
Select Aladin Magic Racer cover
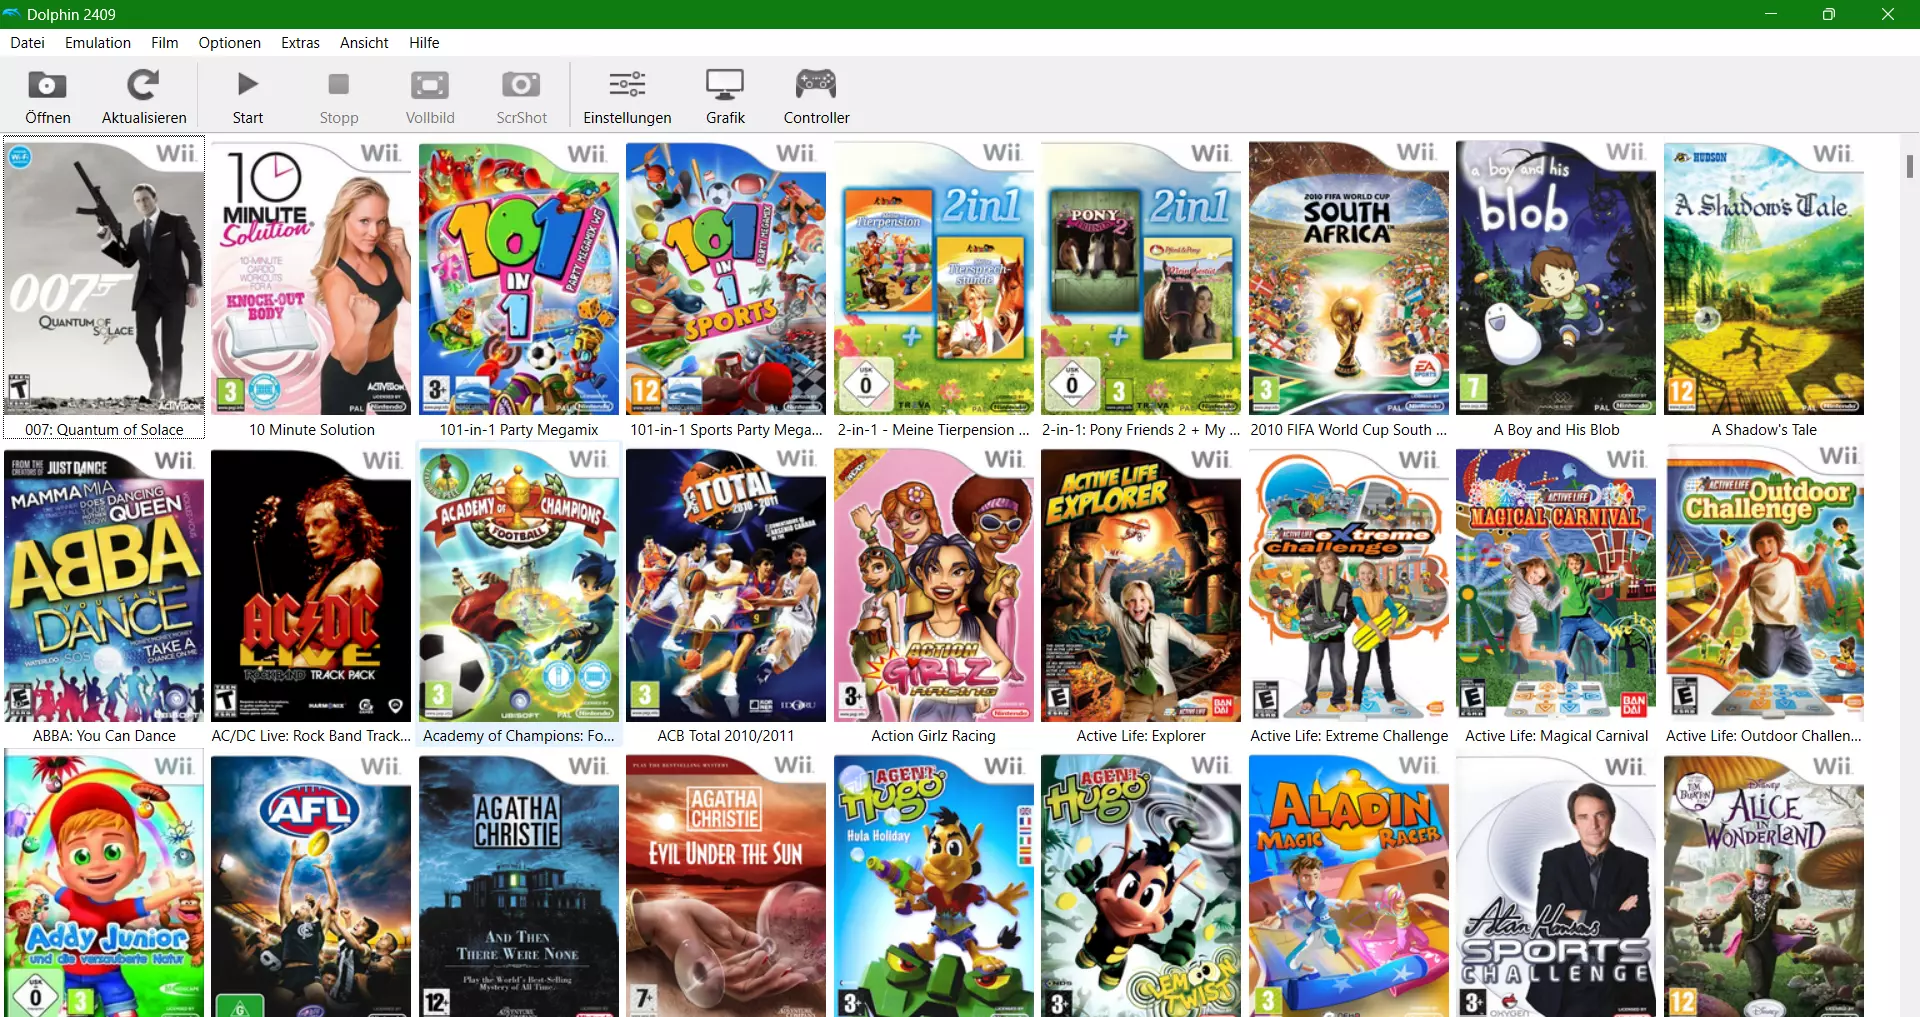point(1349,886)
